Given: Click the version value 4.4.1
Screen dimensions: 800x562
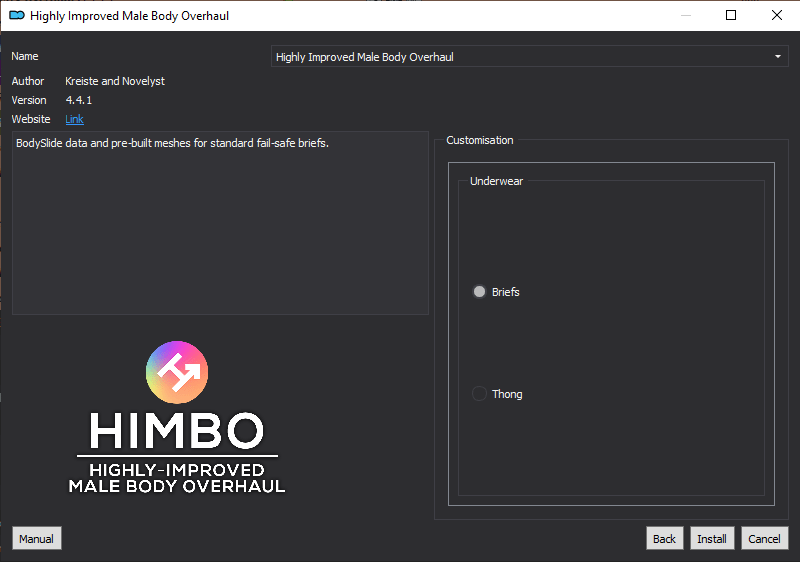Looking at the screenshot, I should coord(79,100).
